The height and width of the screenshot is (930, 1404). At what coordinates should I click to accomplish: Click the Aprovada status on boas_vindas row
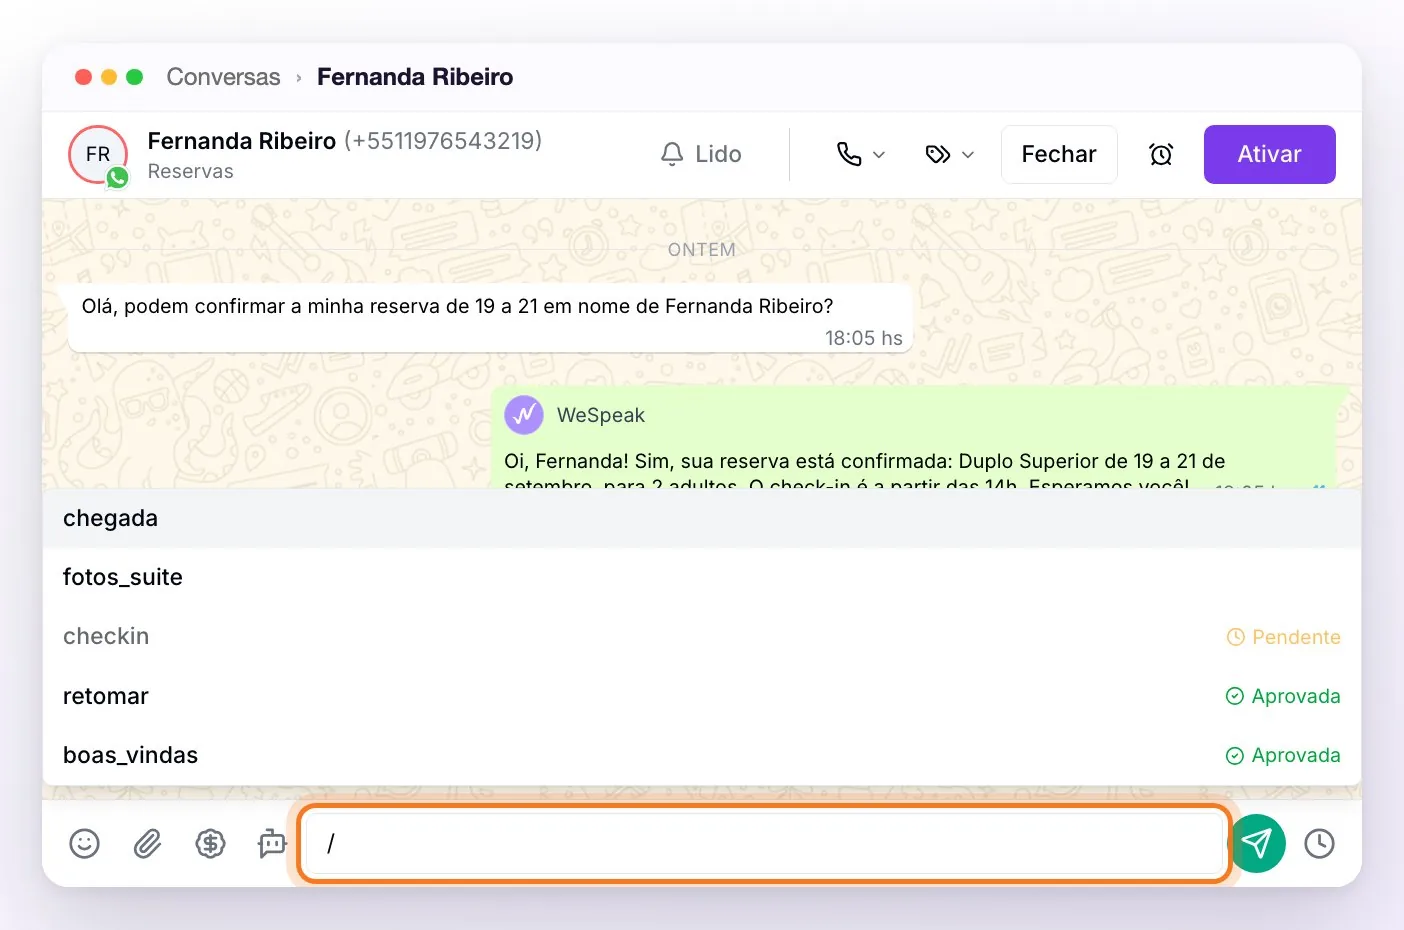point(1283,755)
